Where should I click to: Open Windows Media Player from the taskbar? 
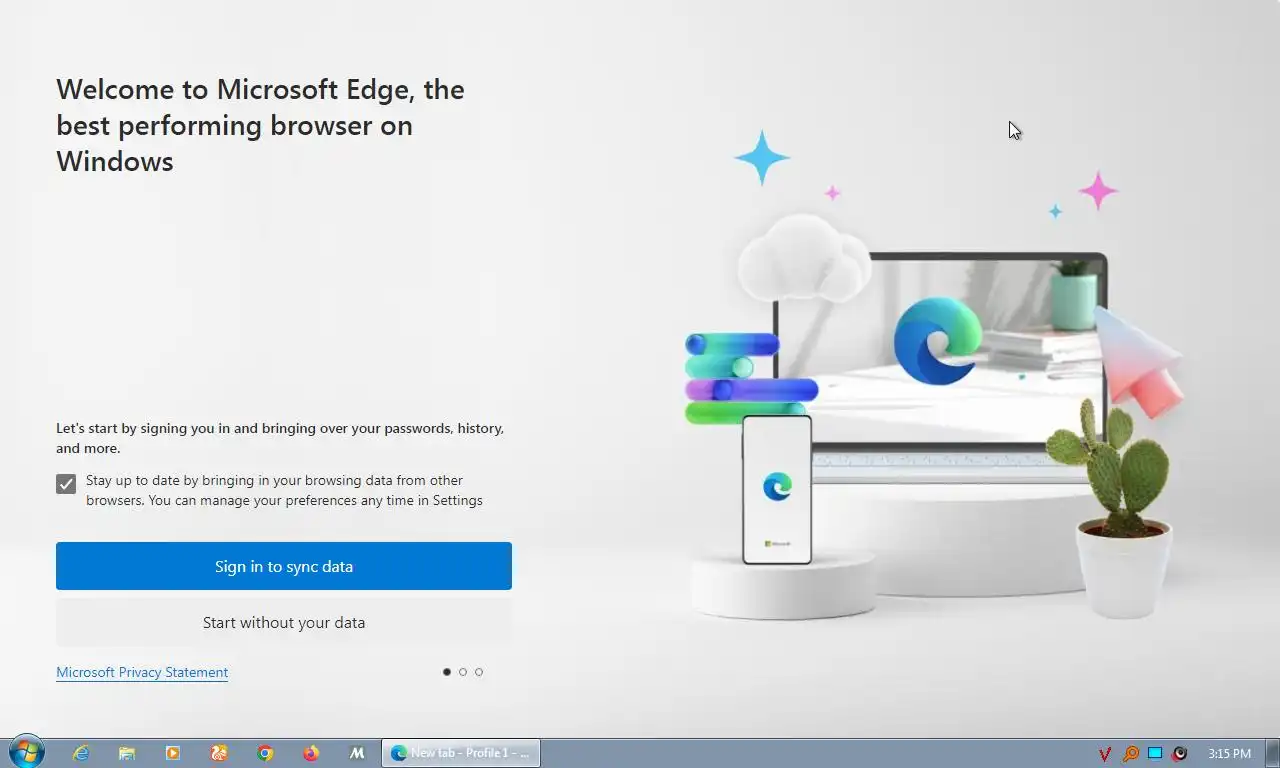click(x=173, y=753)
